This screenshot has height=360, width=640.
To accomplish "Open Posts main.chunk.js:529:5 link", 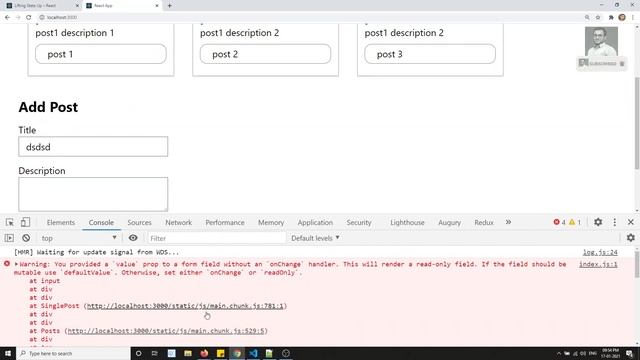I will pyautogui.click(x=166, y=331).
